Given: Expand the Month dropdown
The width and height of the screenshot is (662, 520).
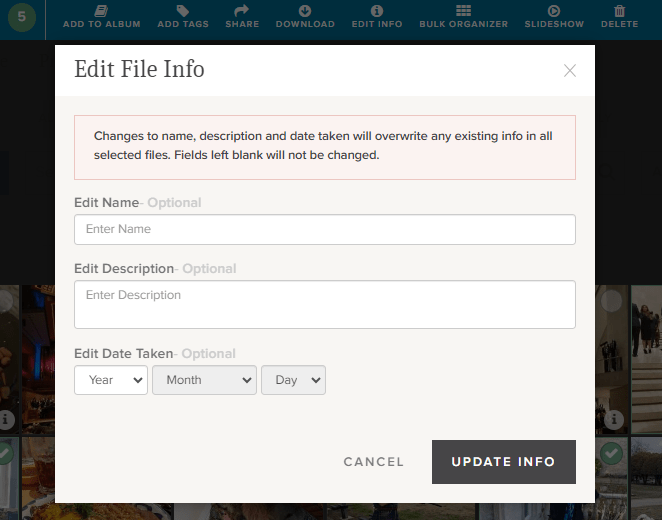Looking at the screenshot, I should [204, 380].
